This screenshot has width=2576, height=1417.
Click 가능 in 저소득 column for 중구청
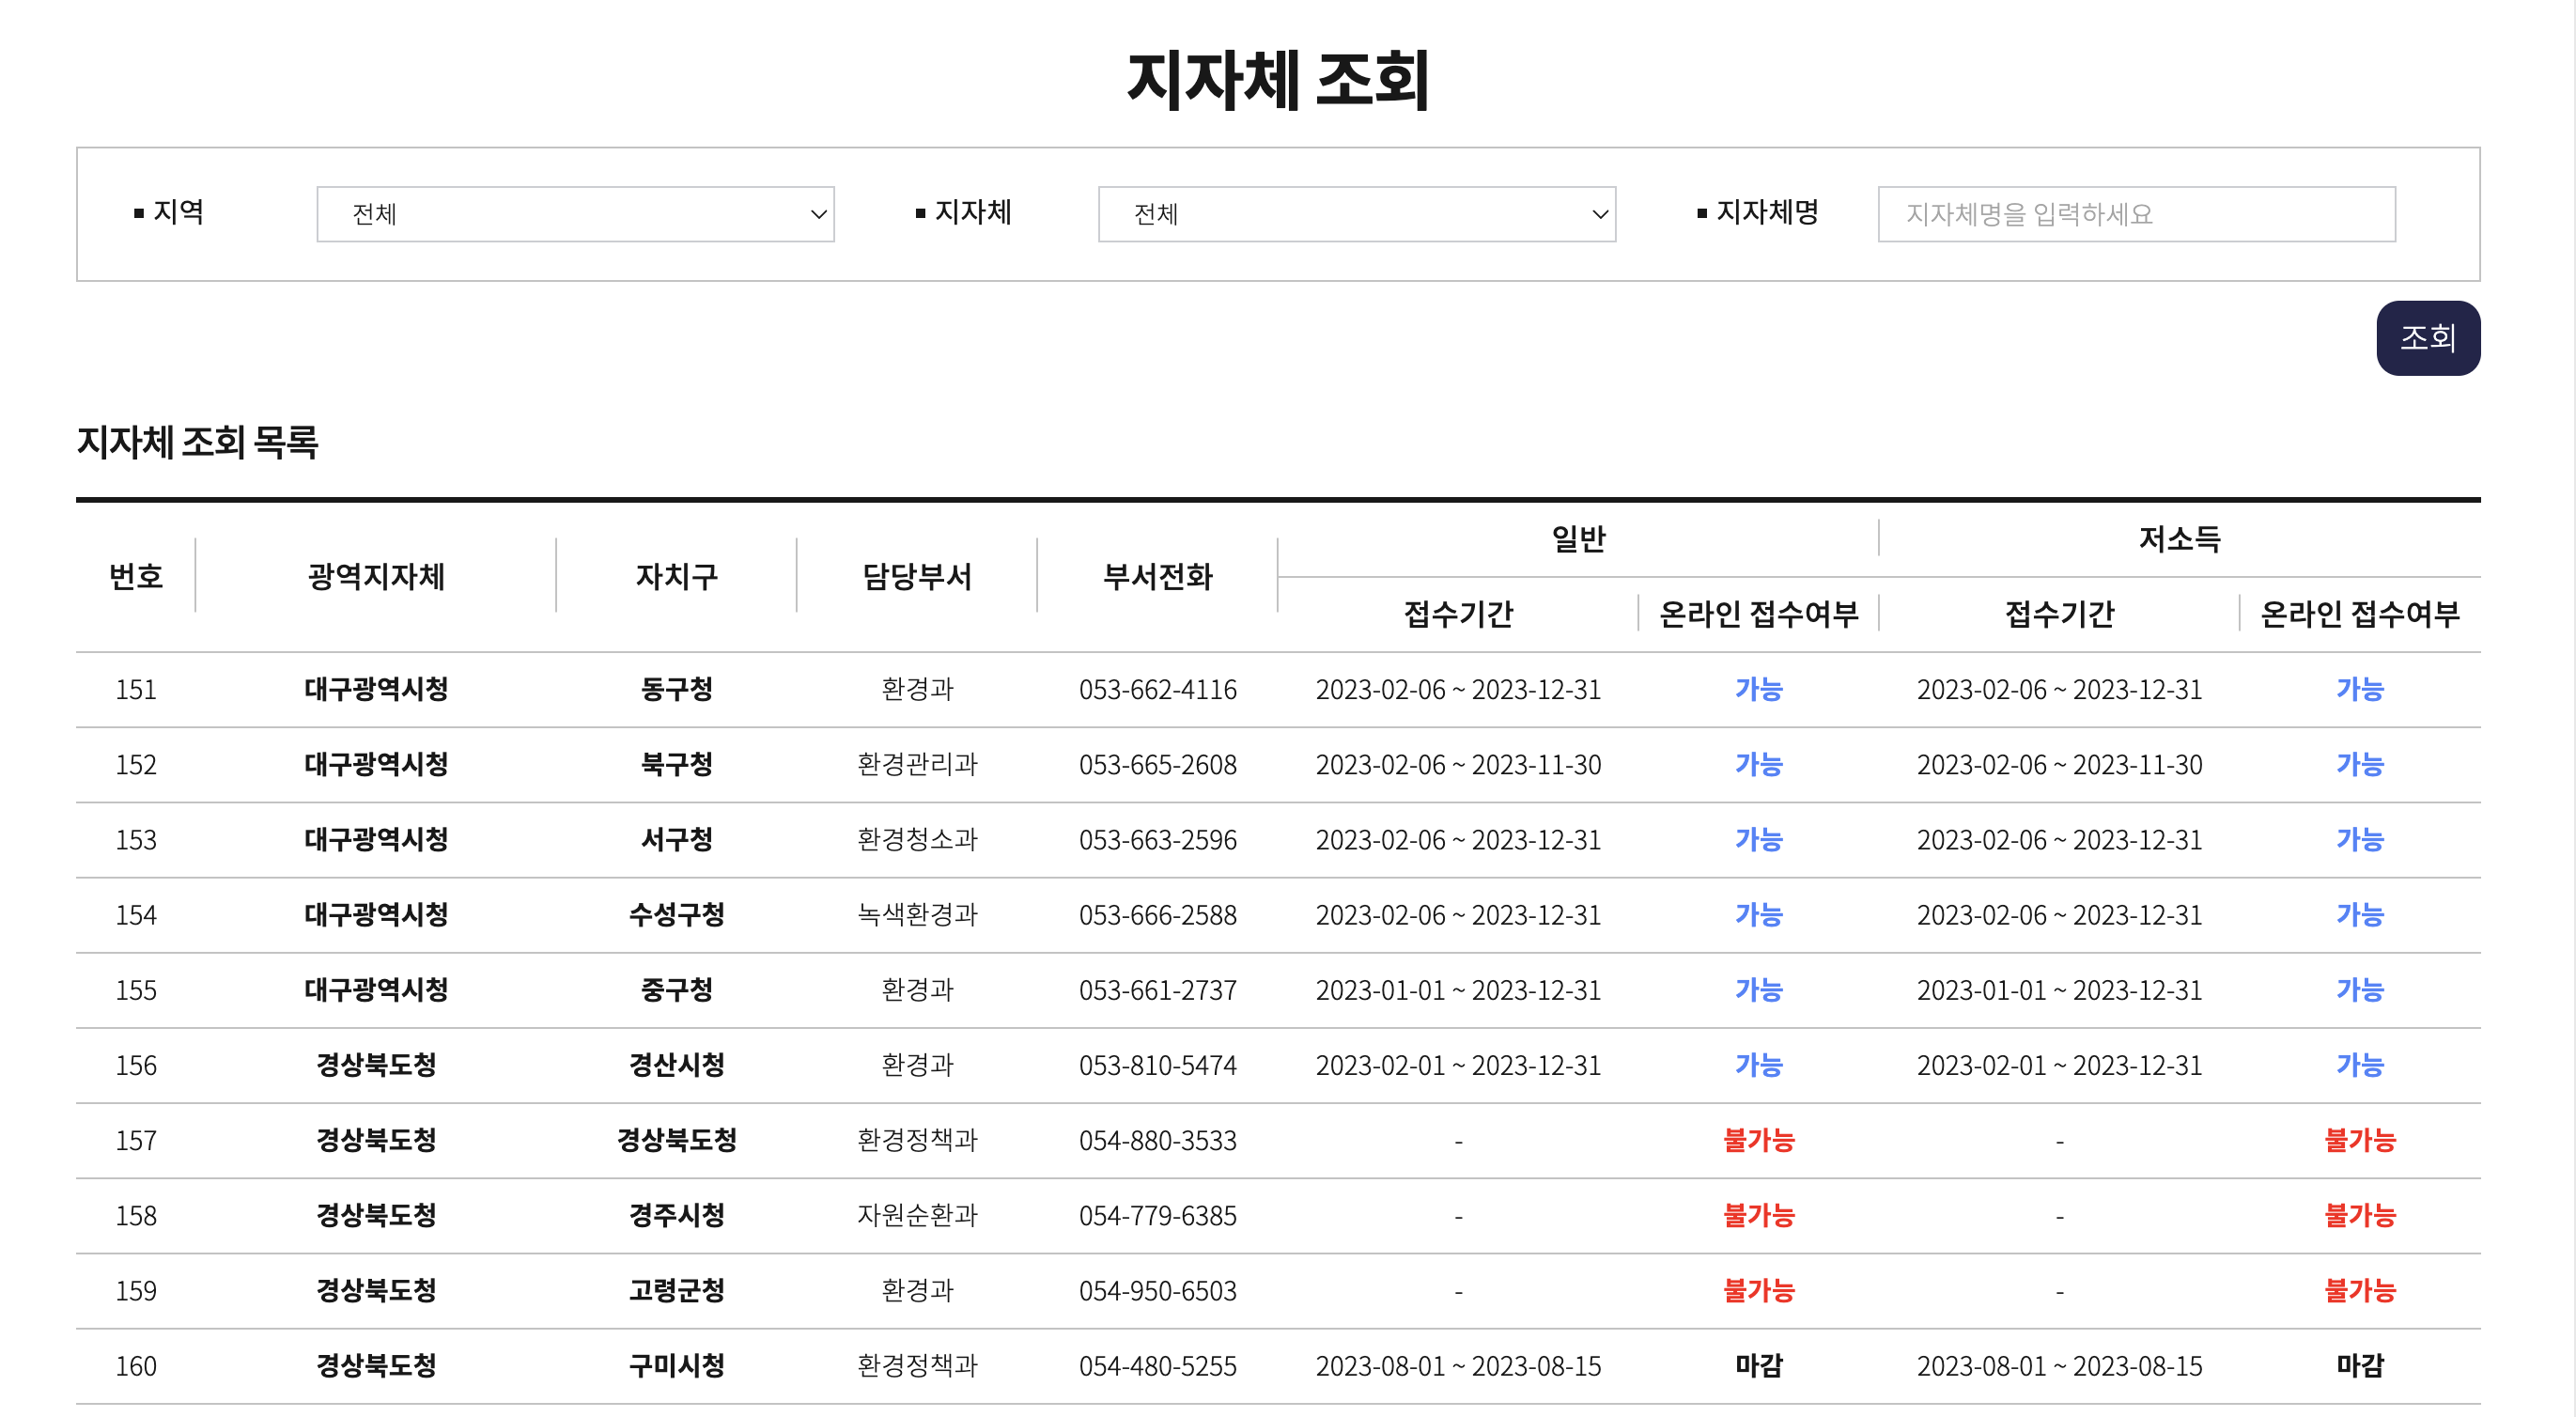click(x=2359, y=989)
